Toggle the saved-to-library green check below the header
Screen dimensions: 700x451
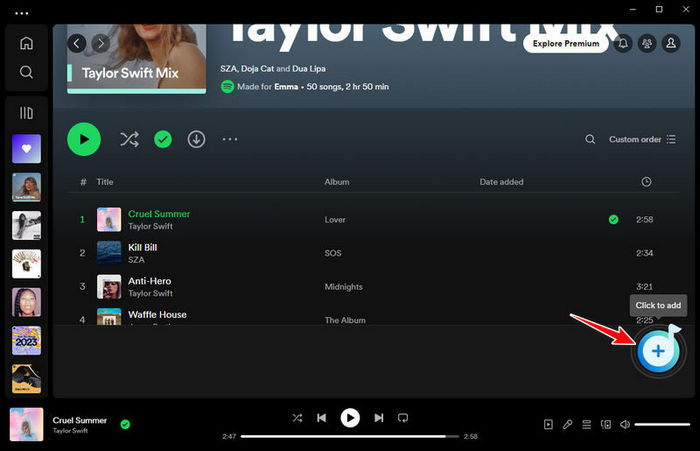click(x=163, y=139)
